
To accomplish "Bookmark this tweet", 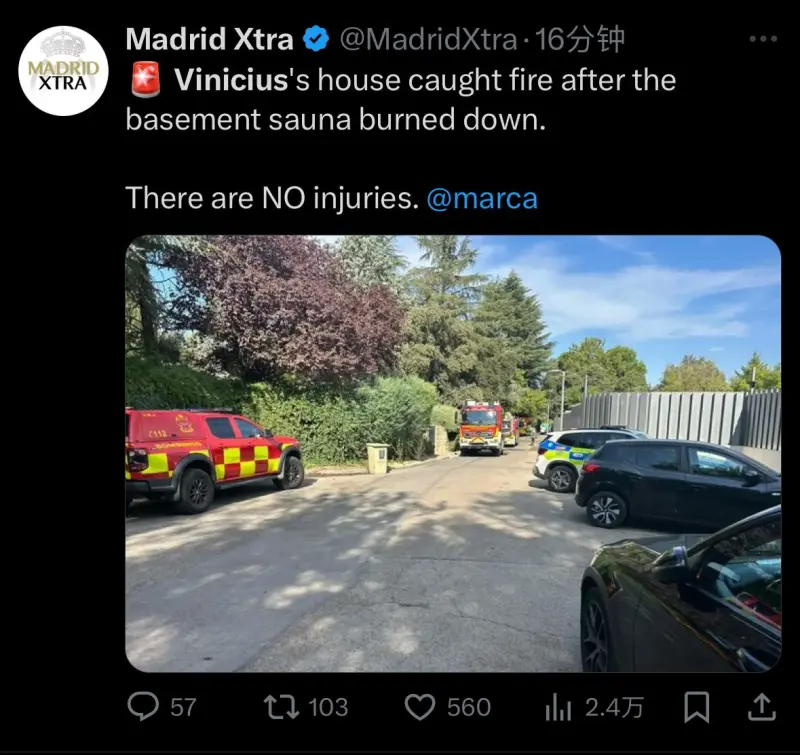I will point(696,707).
